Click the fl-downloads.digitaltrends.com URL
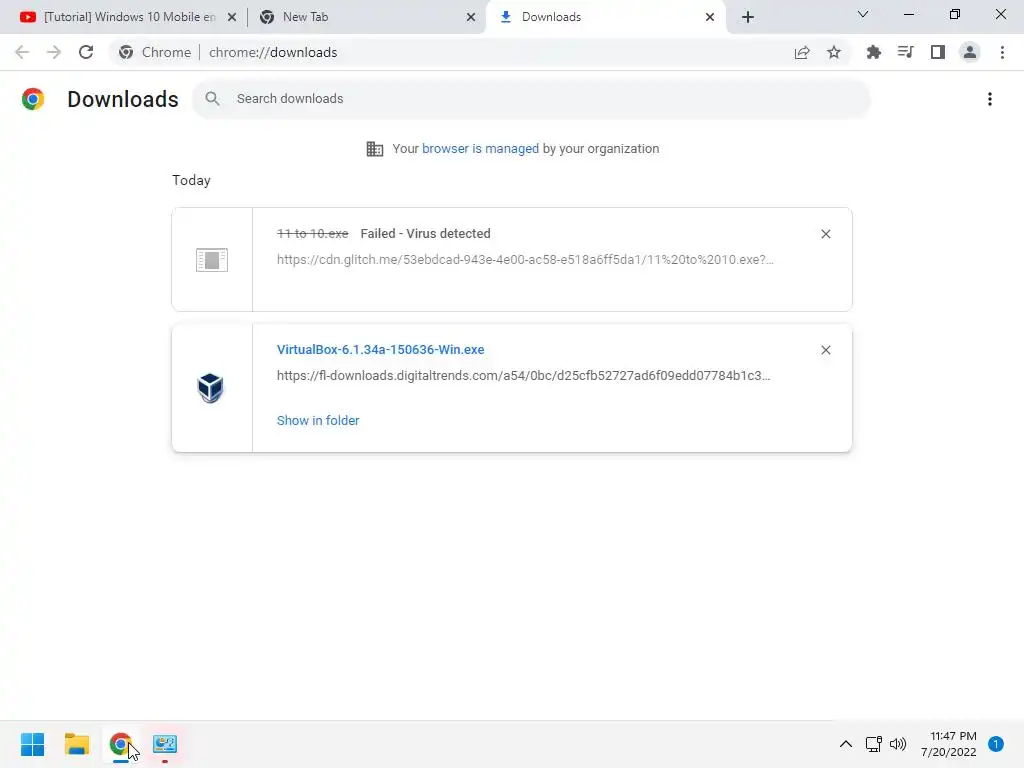Viewport: 1024px width, 768px height. 523,376
